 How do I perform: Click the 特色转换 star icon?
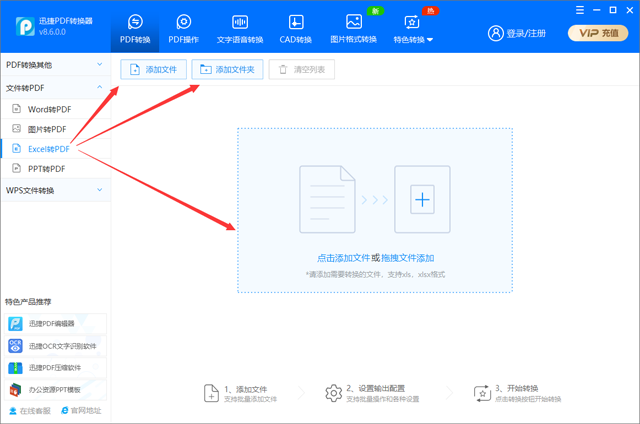pyautogui.click(x=412, y=22)
